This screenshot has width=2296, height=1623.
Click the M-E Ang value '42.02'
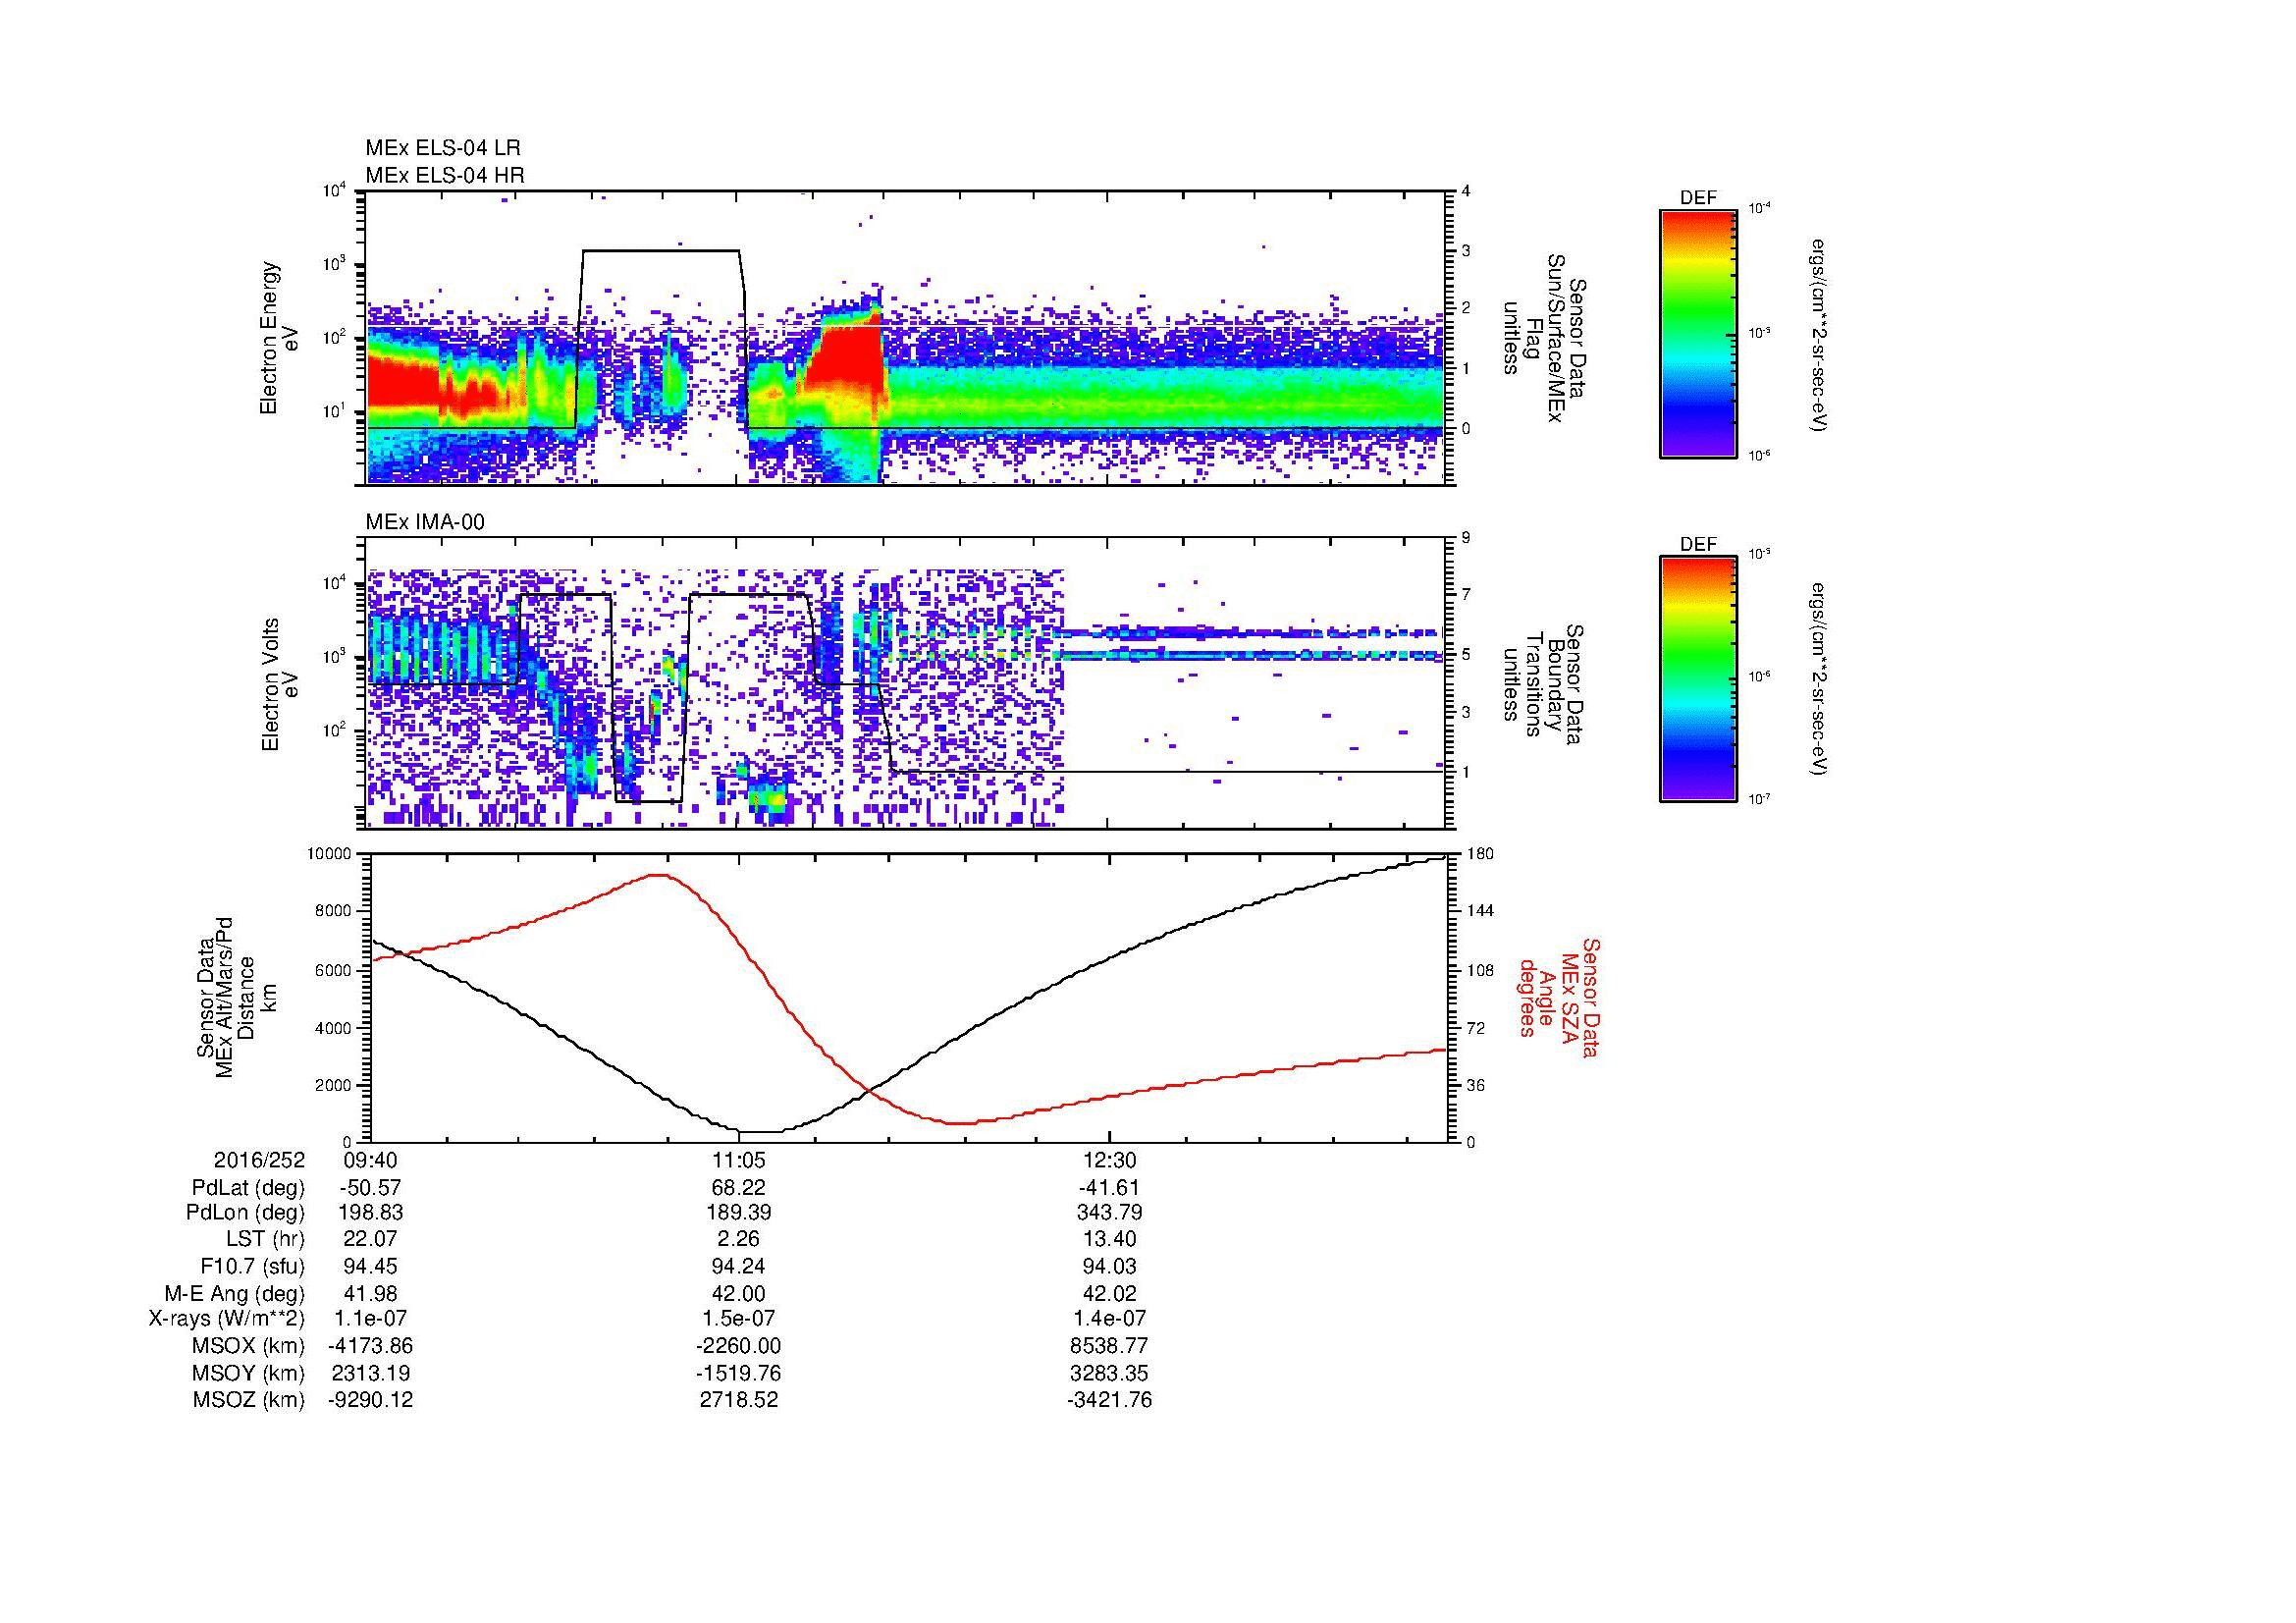pyautogui.click(x=1109, y=1293)
